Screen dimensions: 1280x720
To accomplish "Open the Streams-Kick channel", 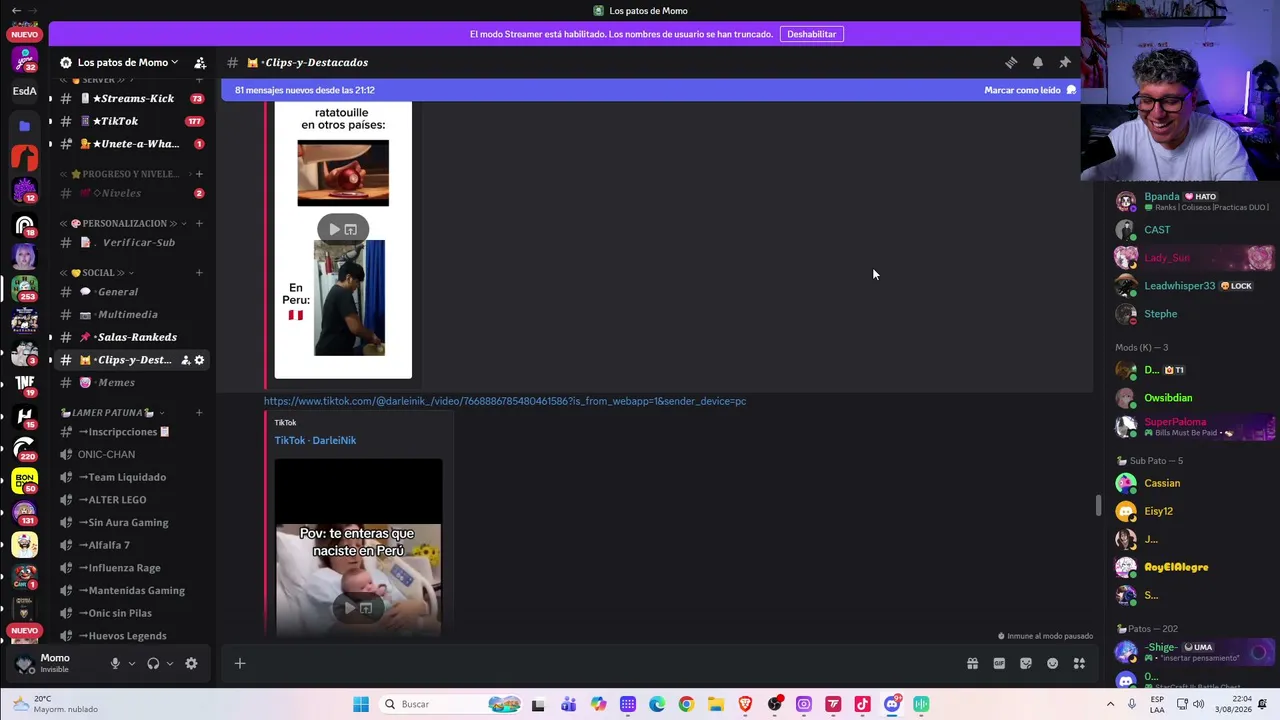I will (133, 98).
